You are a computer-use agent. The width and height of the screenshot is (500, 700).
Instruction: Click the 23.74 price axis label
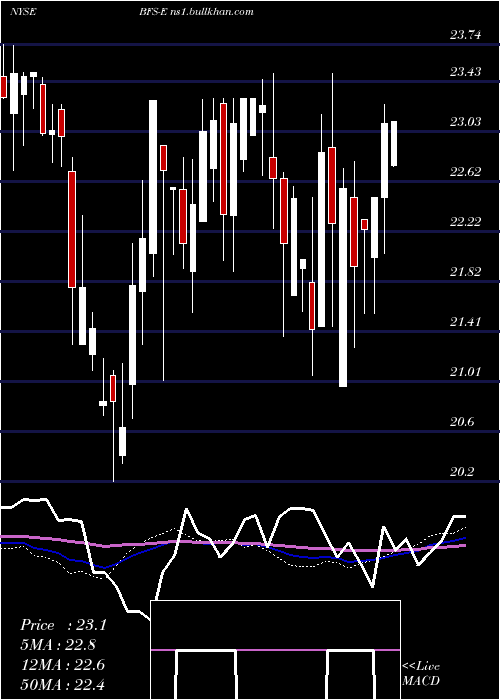[466, 35]
